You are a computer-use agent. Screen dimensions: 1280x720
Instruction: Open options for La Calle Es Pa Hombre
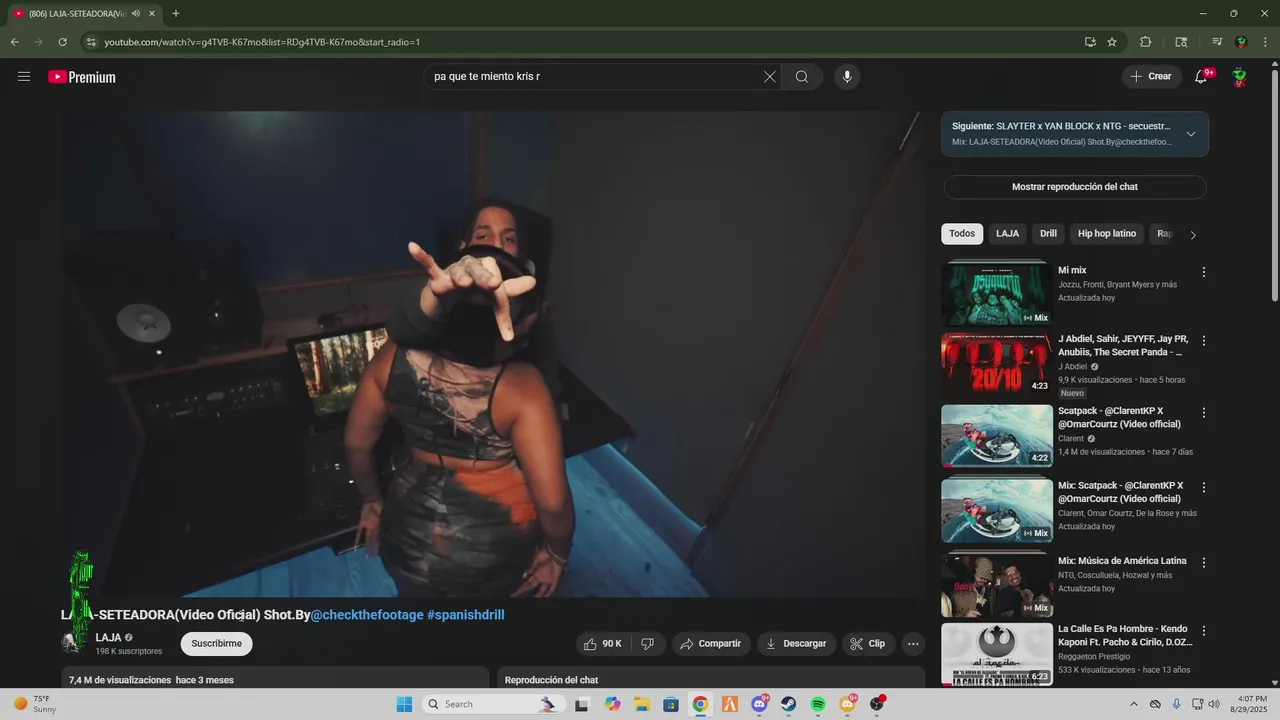coord(1204,632)
